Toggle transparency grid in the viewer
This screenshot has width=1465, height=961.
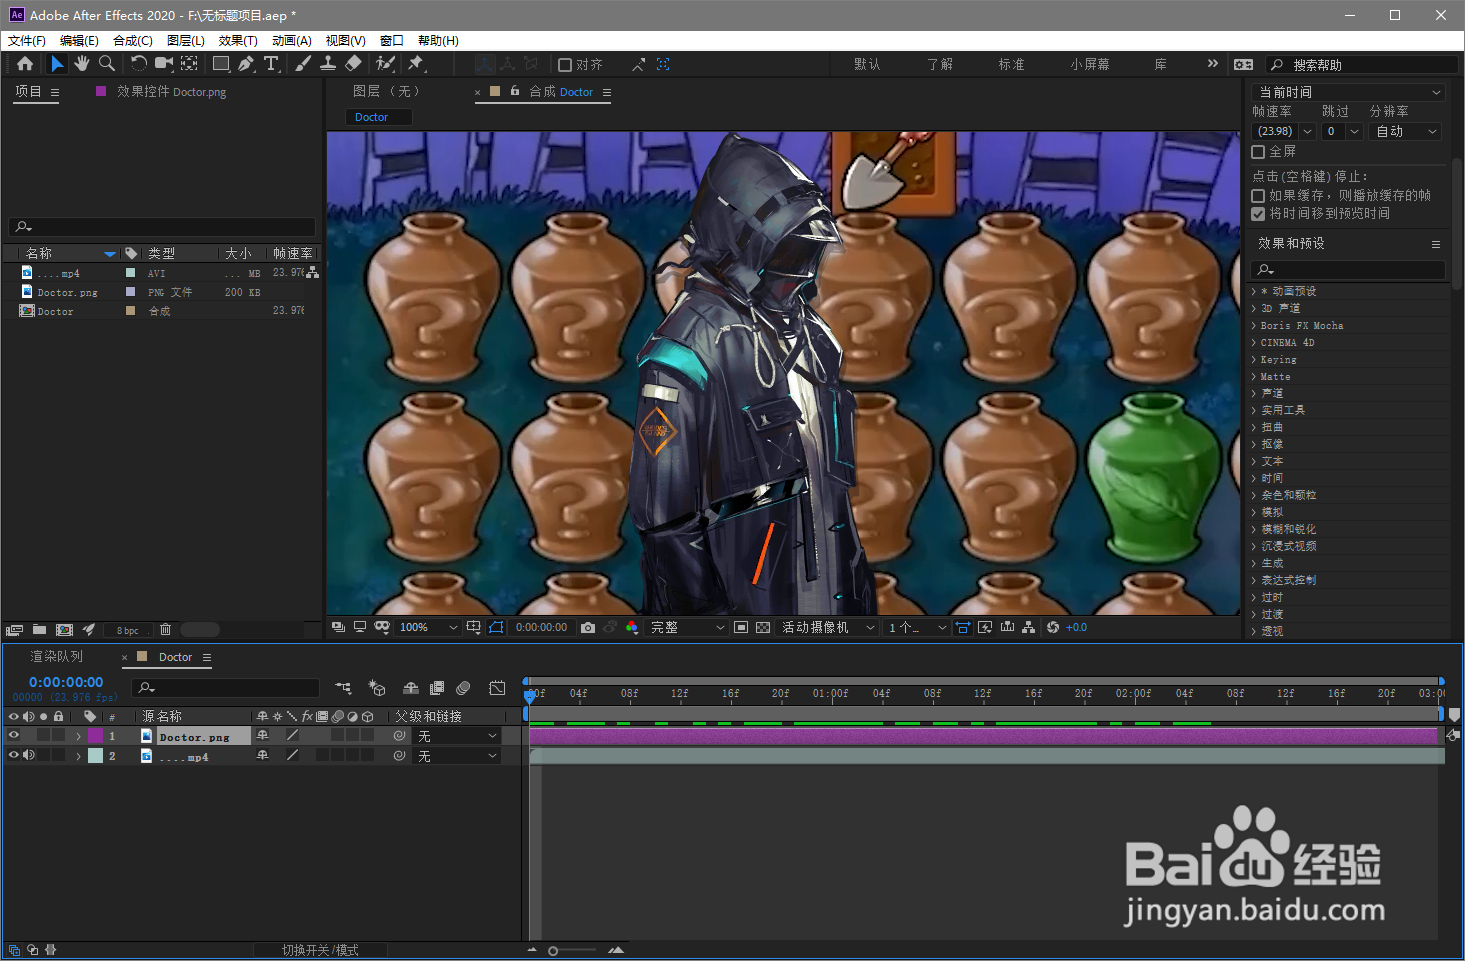click(763, 628)
